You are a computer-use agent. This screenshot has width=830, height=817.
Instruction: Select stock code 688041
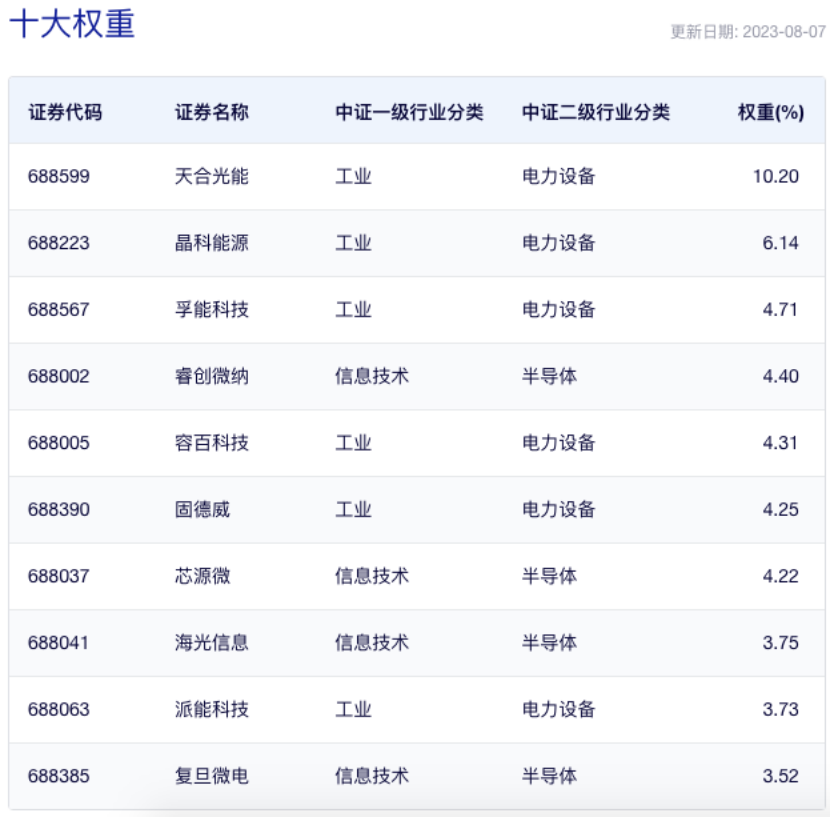(x=58, y=643)
